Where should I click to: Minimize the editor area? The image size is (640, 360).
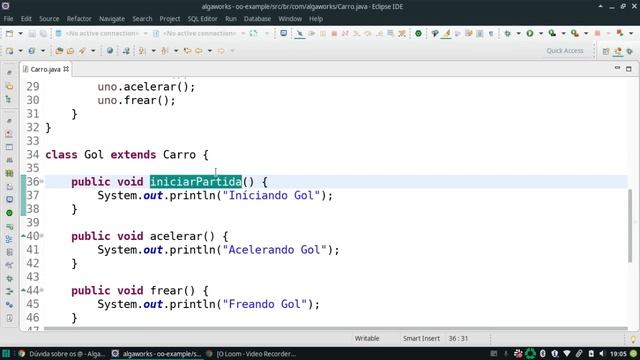(x=617, y=69)
